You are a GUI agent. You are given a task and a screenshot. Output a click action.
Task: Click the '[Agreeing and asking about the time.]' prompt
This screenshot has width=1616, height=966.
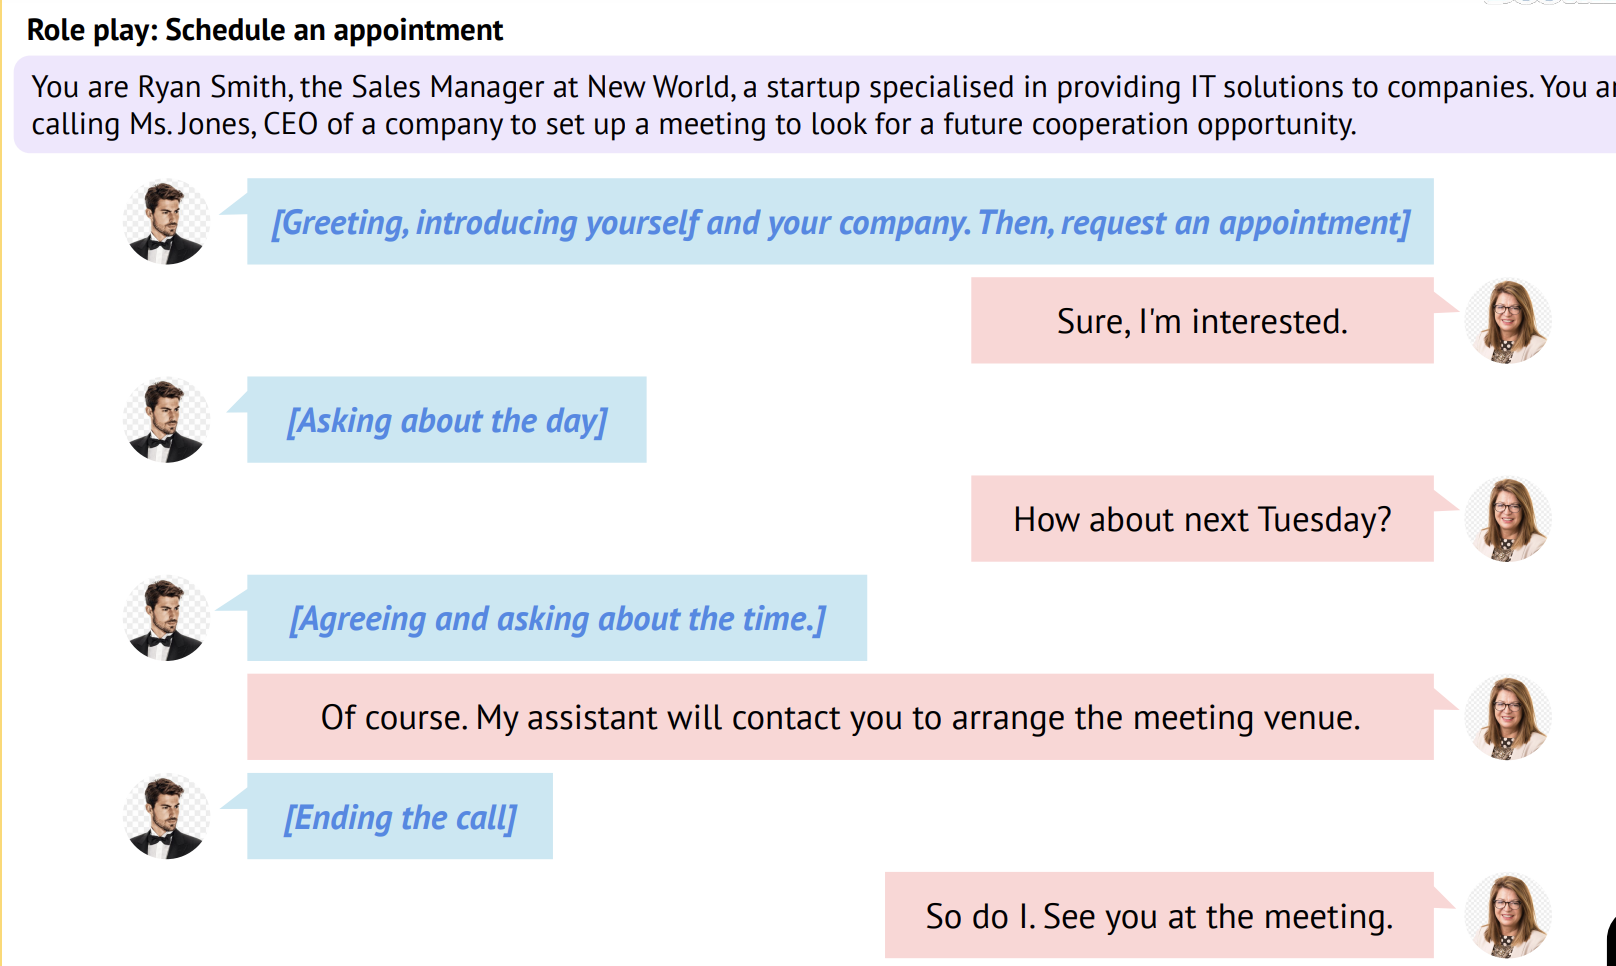tap(557, 618)
